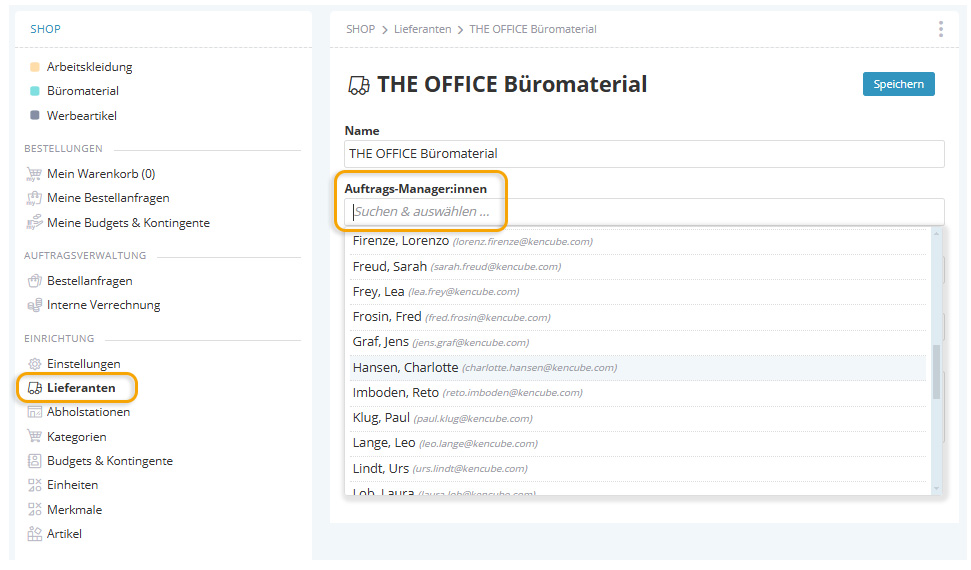Click the cart icon beside Kategorien

pyautogui.click(x=35, y=436)
